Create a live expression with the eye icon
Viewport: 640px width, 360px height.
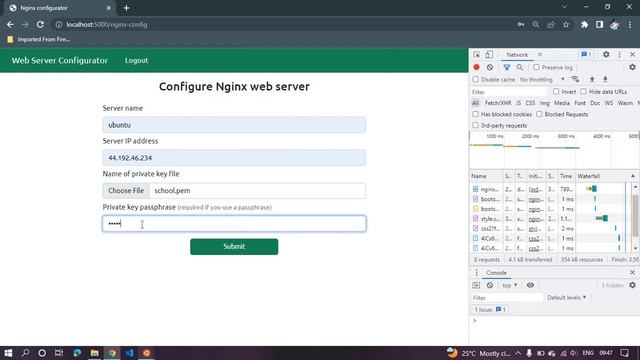pos(530,285)
